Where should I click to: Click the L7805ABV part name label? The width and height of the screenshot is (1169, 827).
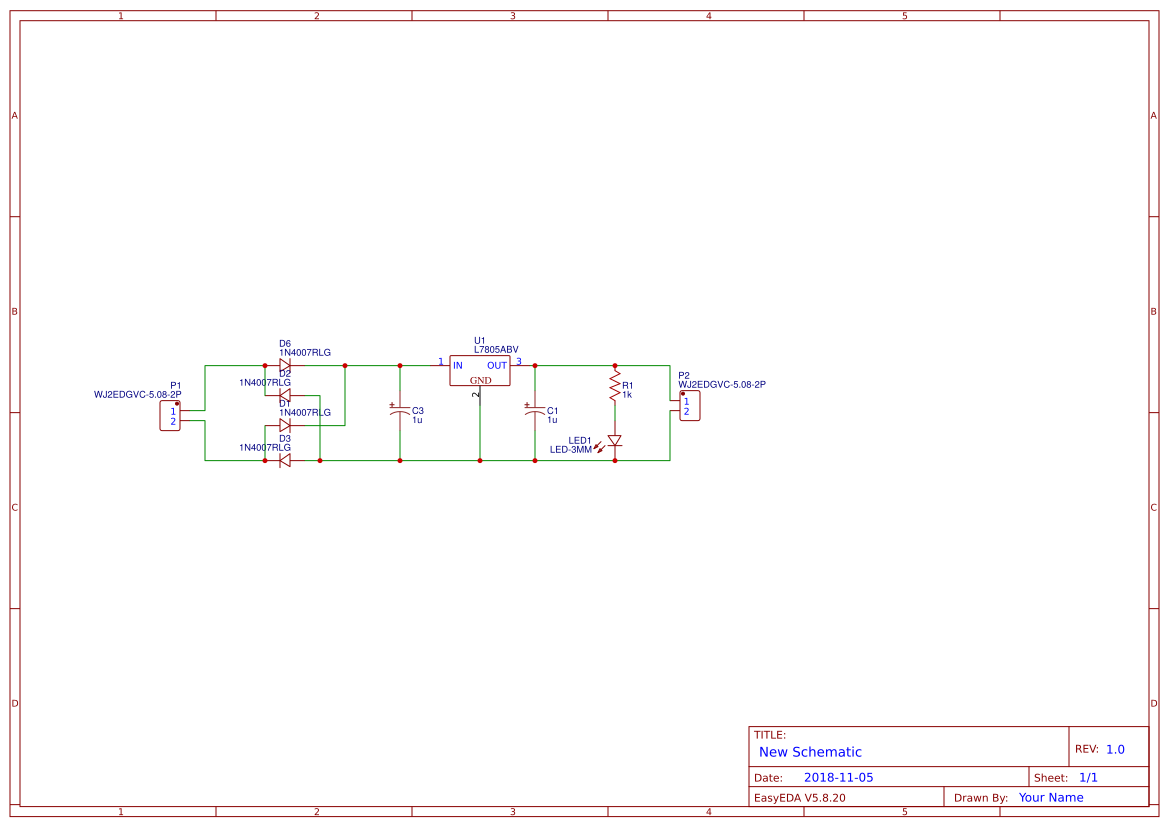[x=496, y=350]
